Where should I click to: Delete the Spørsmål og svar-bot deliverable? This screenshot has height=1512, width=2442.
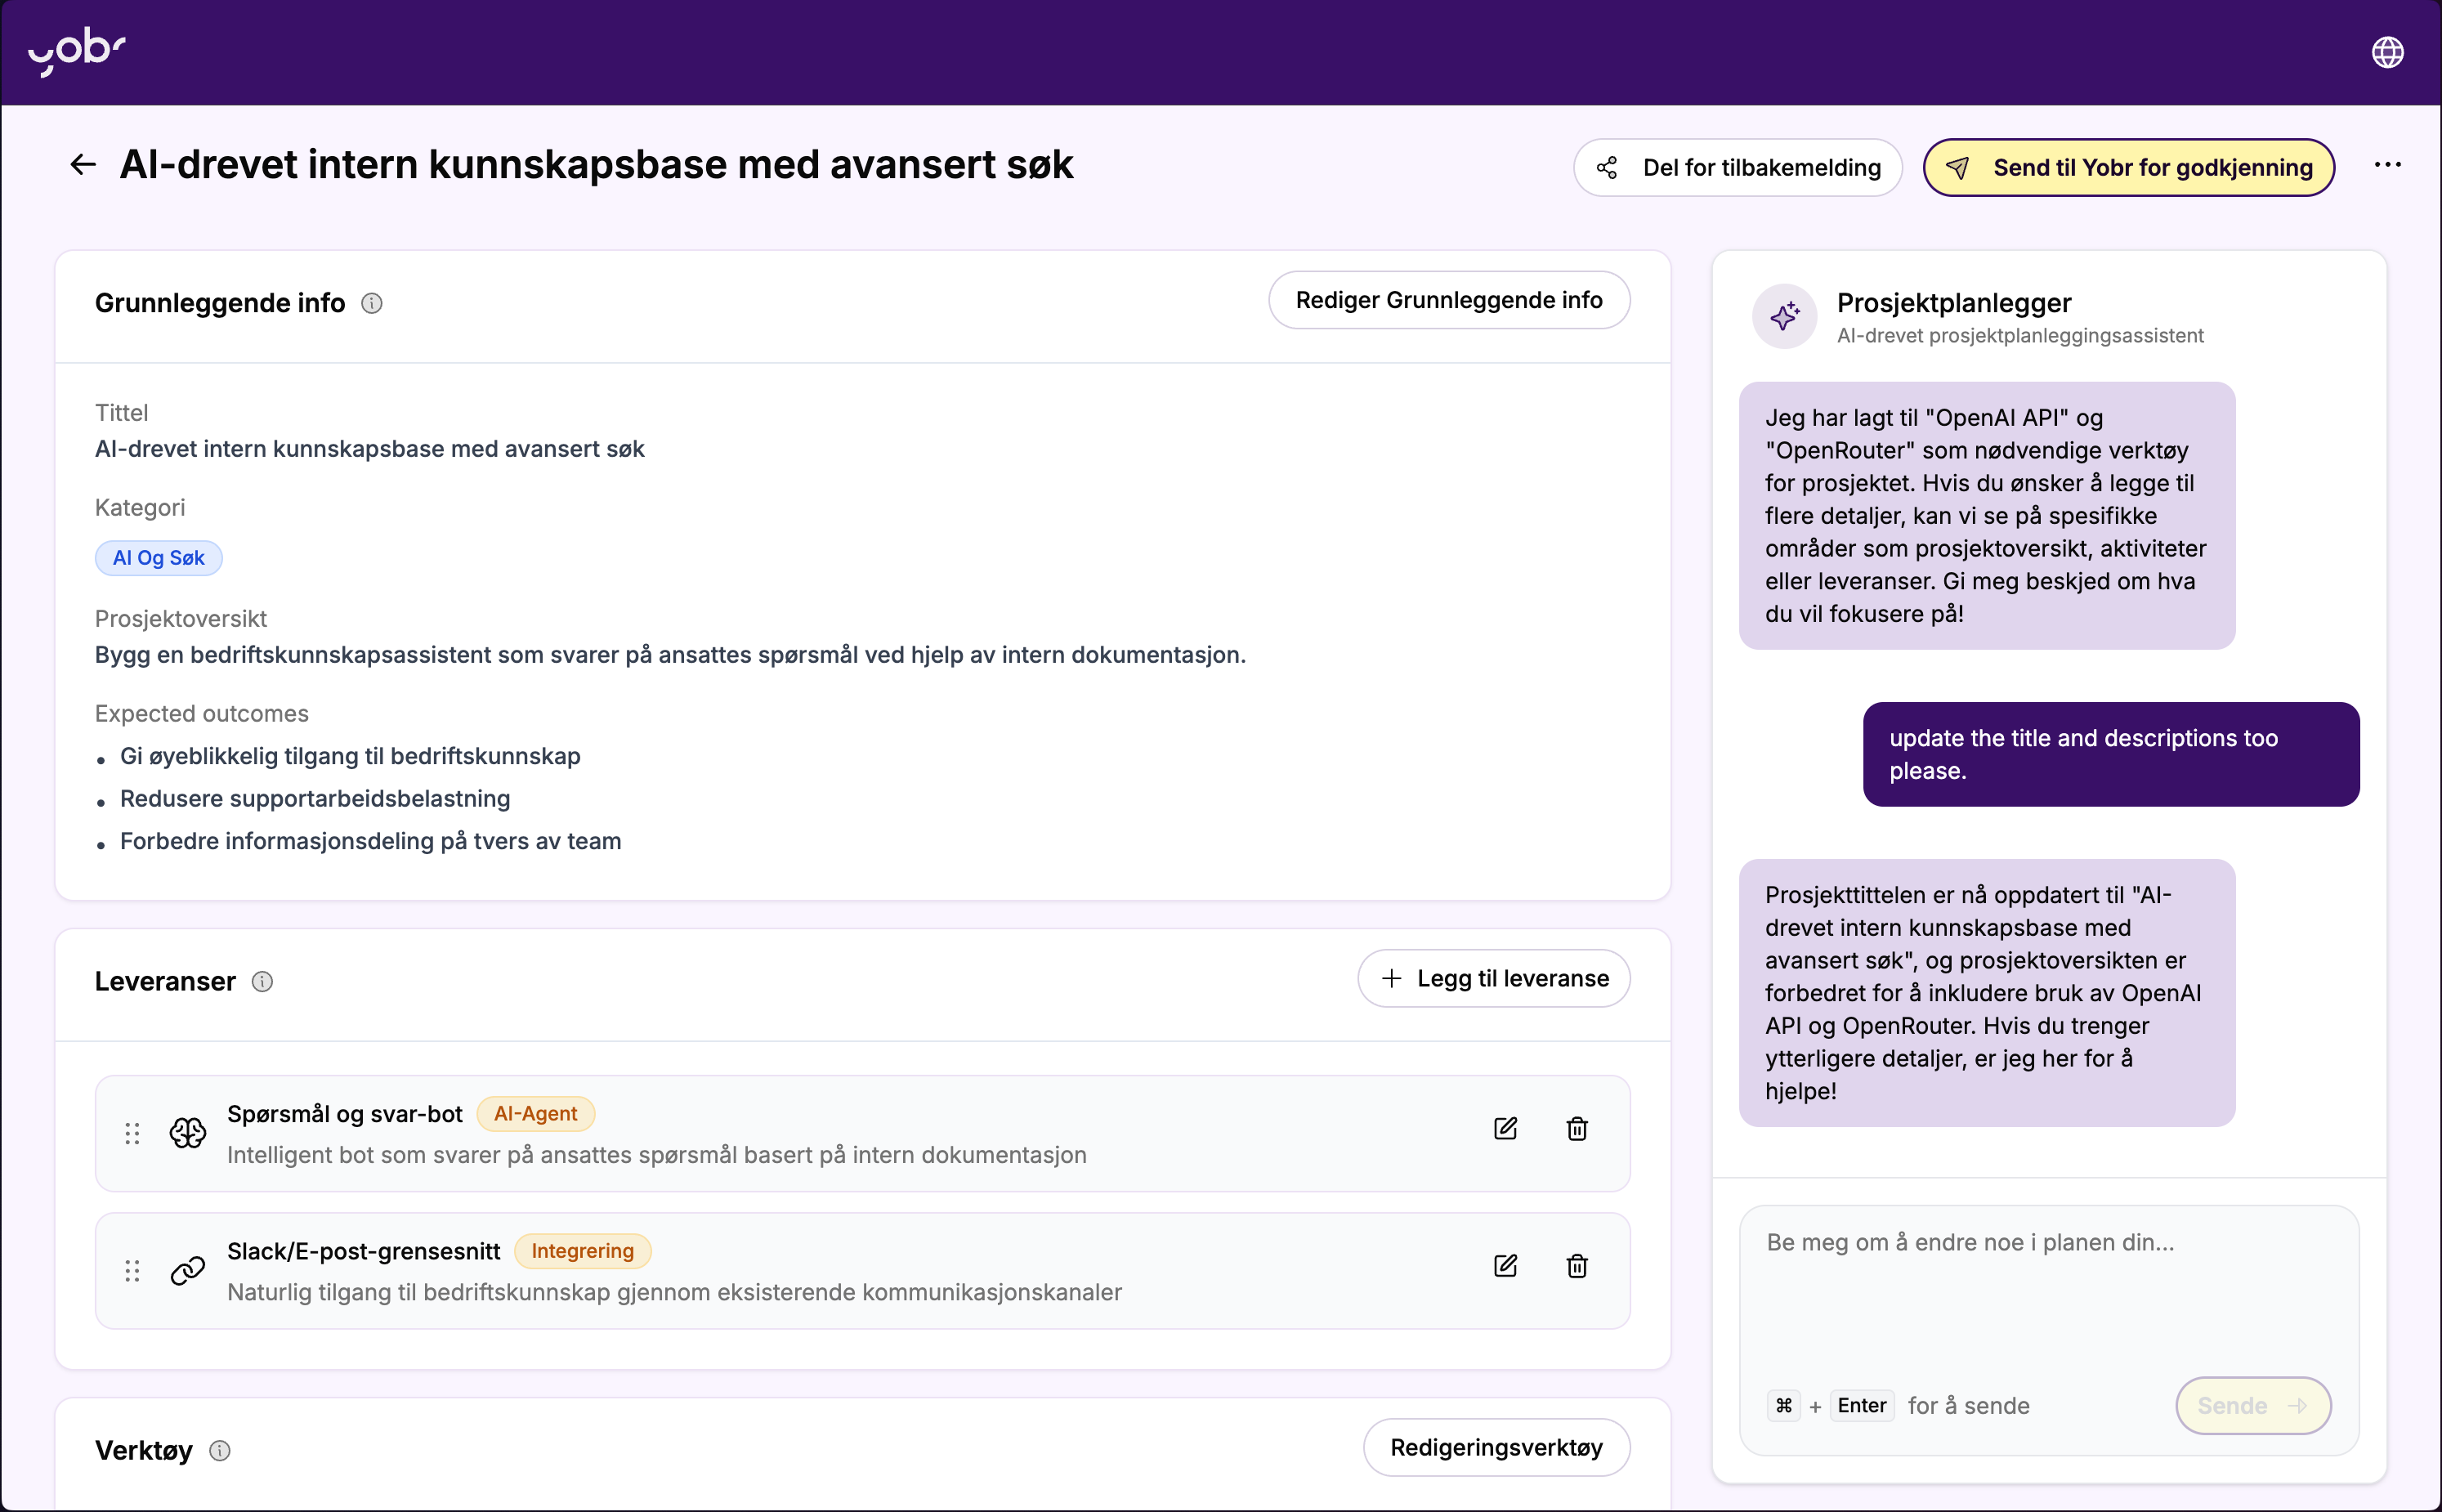tap(1577, 1129)
